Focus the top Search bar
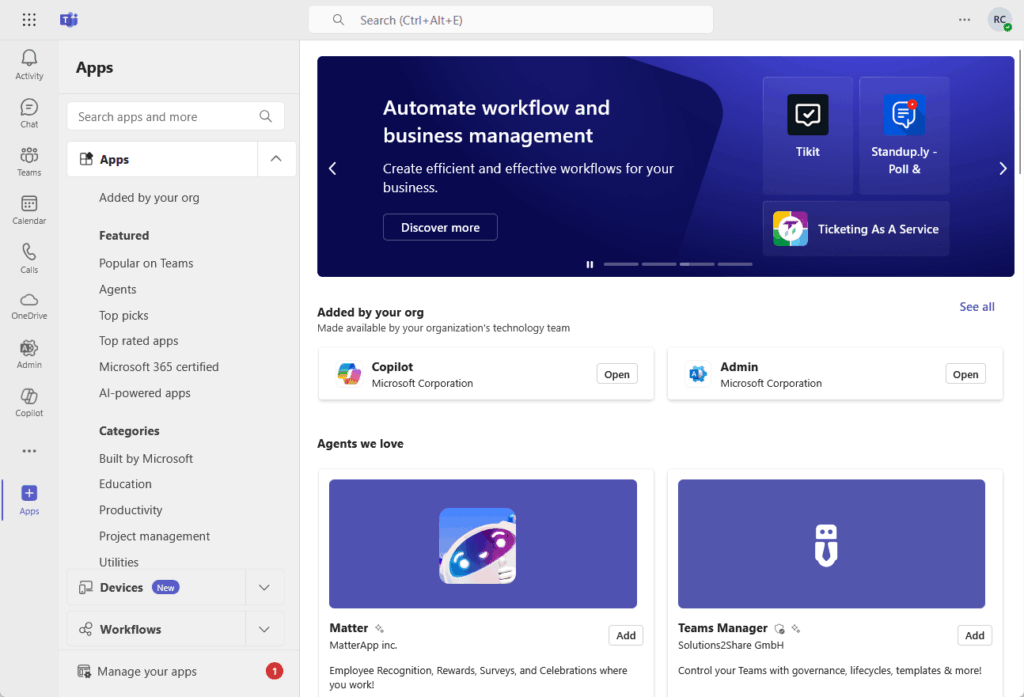1024x697 pixels. [x=511, y=20]
